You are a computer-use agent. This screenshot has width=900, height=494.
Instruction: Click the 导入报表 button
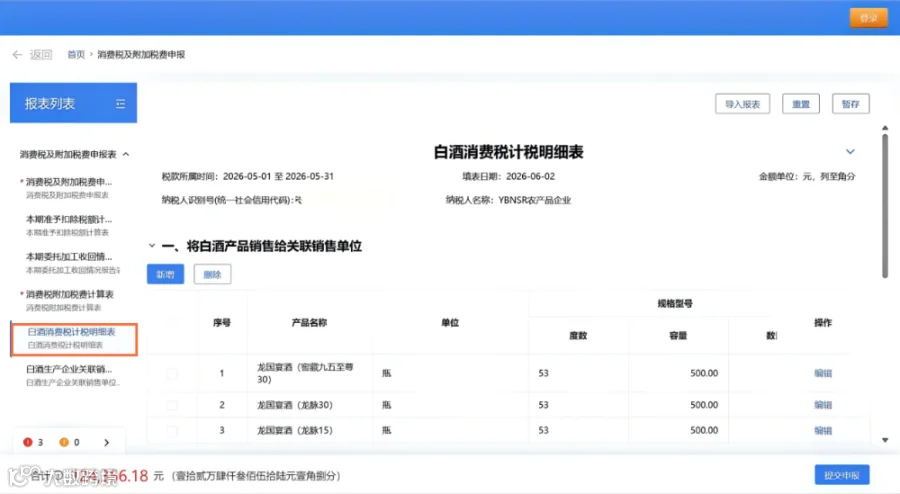[x=742, y=104]
